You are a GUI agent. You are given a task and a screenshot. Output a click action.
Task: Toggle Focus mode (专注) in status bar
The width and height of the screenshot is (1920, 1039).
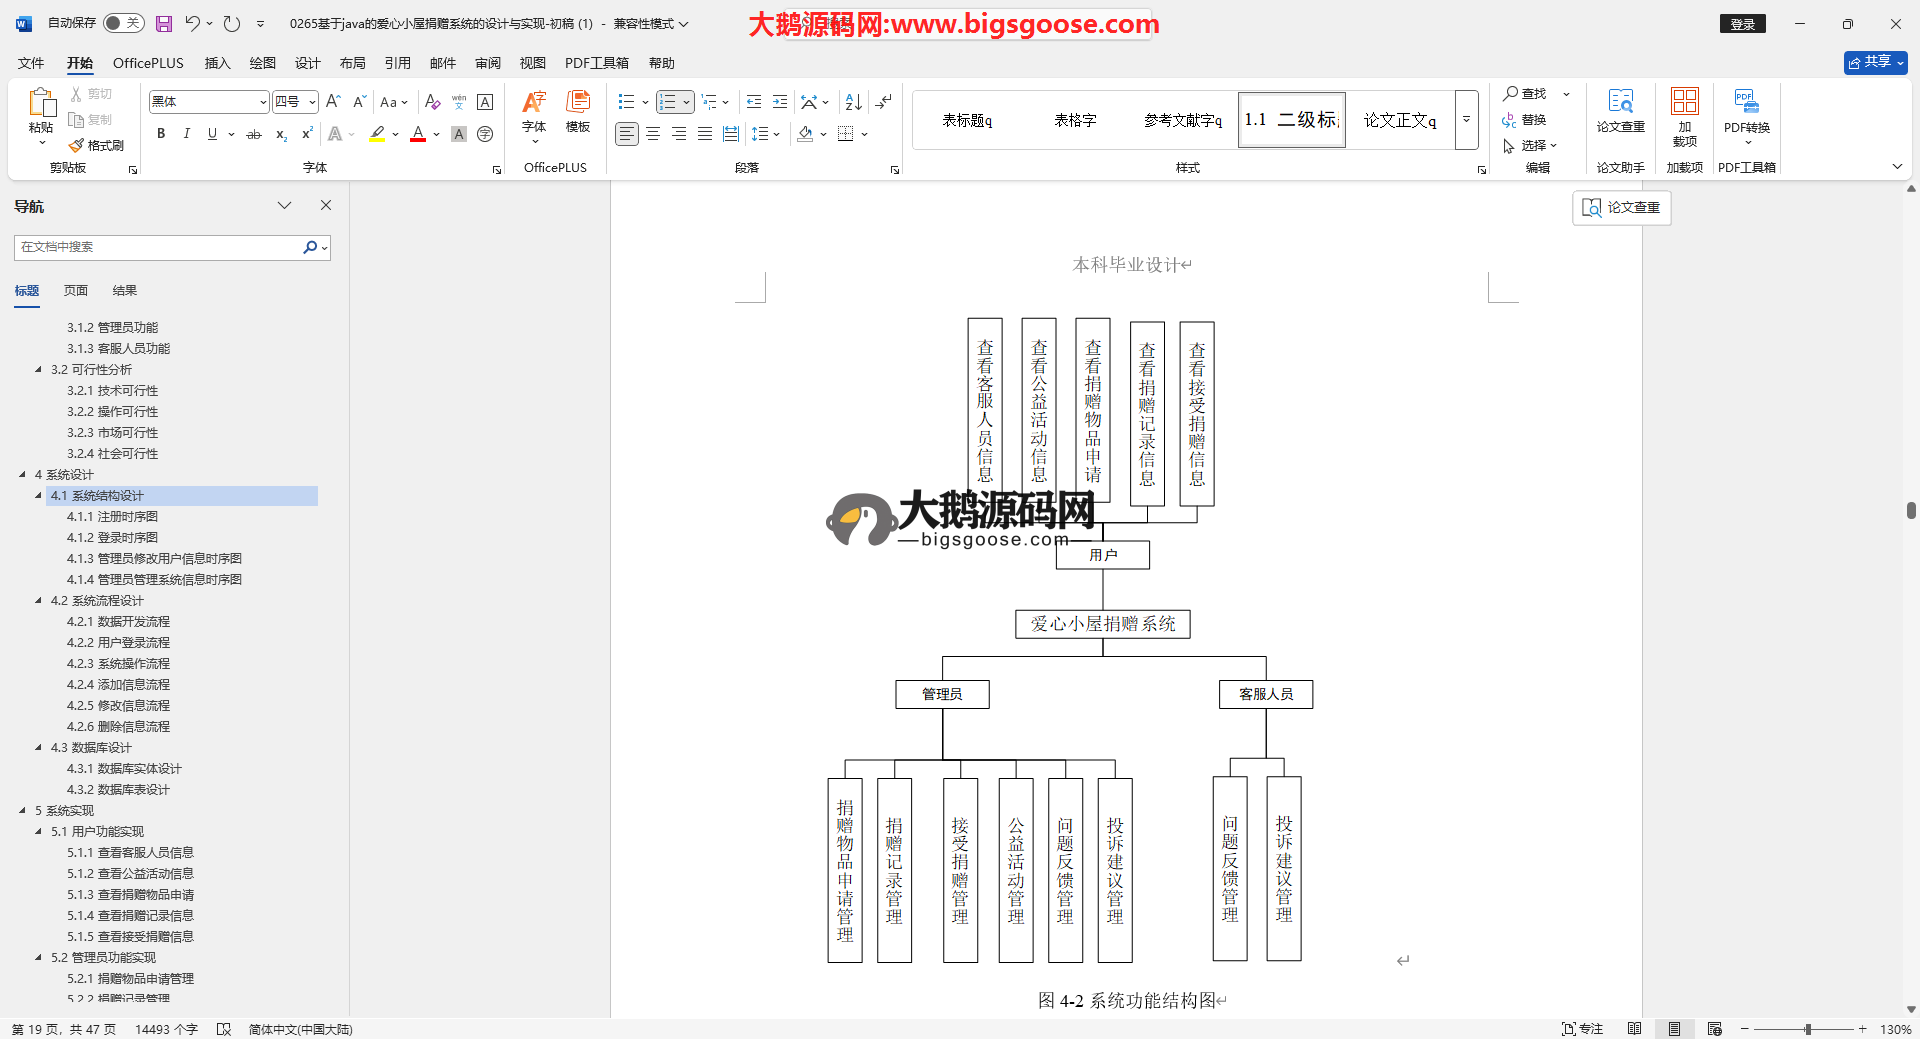pyautogui.click(x=1582, y=1029)
